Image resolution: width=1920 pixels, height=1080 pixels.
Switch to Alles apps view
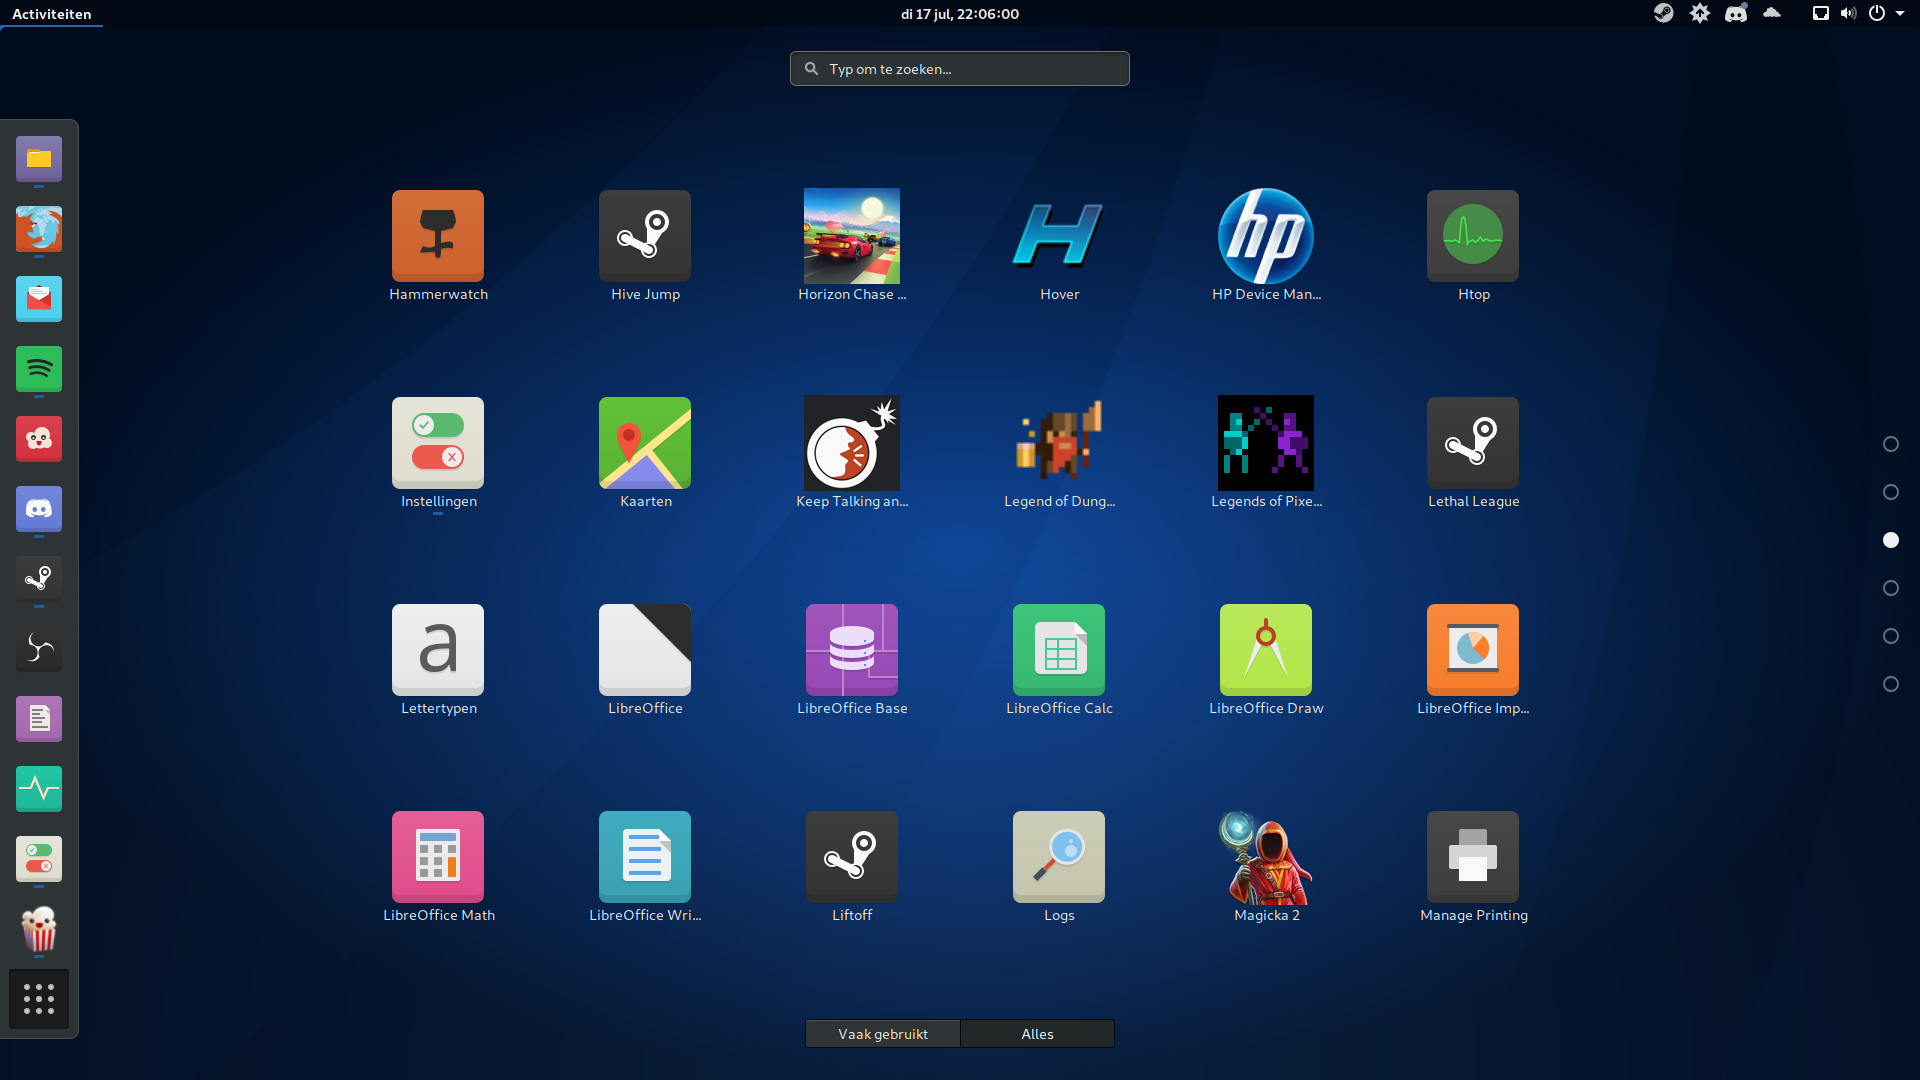point(1037,1034)
